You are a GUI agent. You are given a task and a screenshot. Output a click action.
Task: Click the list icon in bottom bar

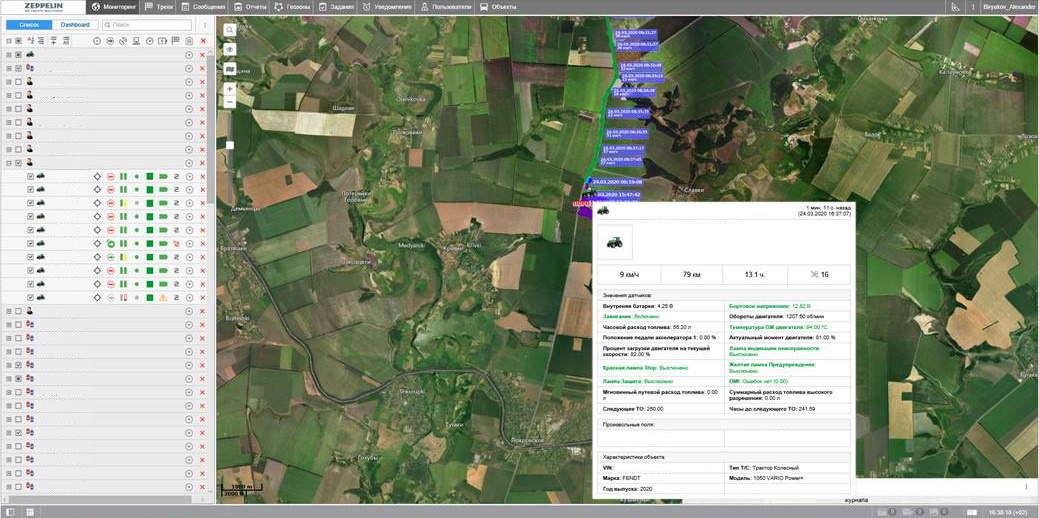click(10, 512)
